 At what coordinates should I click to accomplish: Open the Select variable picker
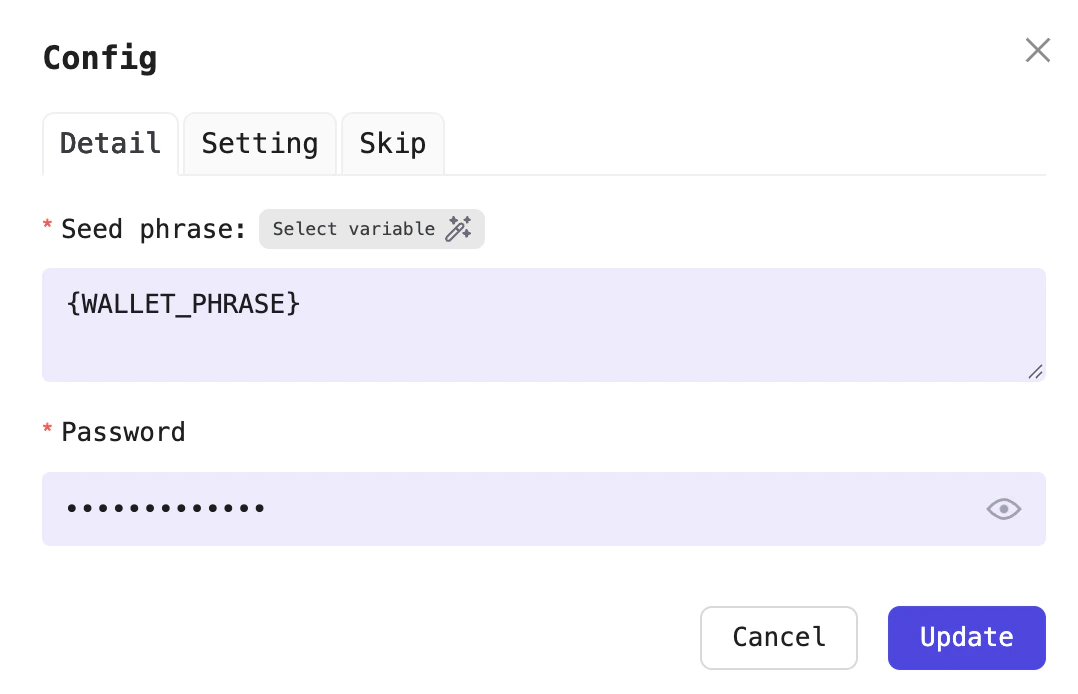click(x=354, y=229)
